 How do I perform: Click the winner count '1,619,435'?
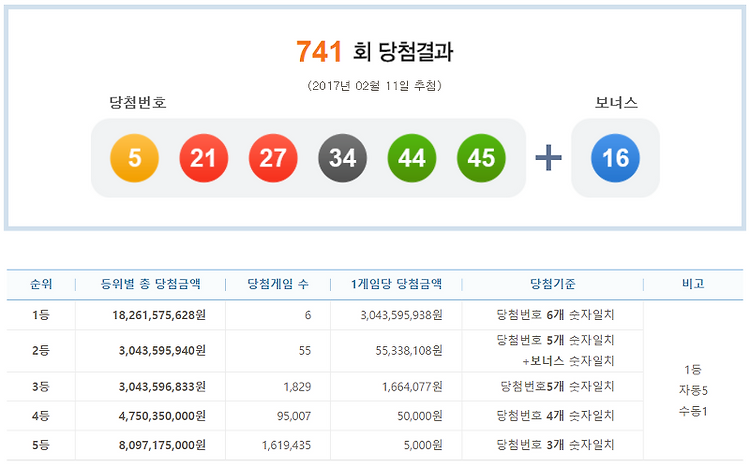pos(287,445)
